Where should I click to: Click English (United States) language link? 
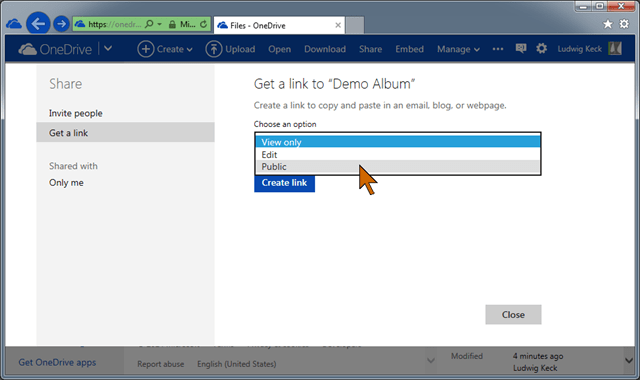[x=237, y=364]
